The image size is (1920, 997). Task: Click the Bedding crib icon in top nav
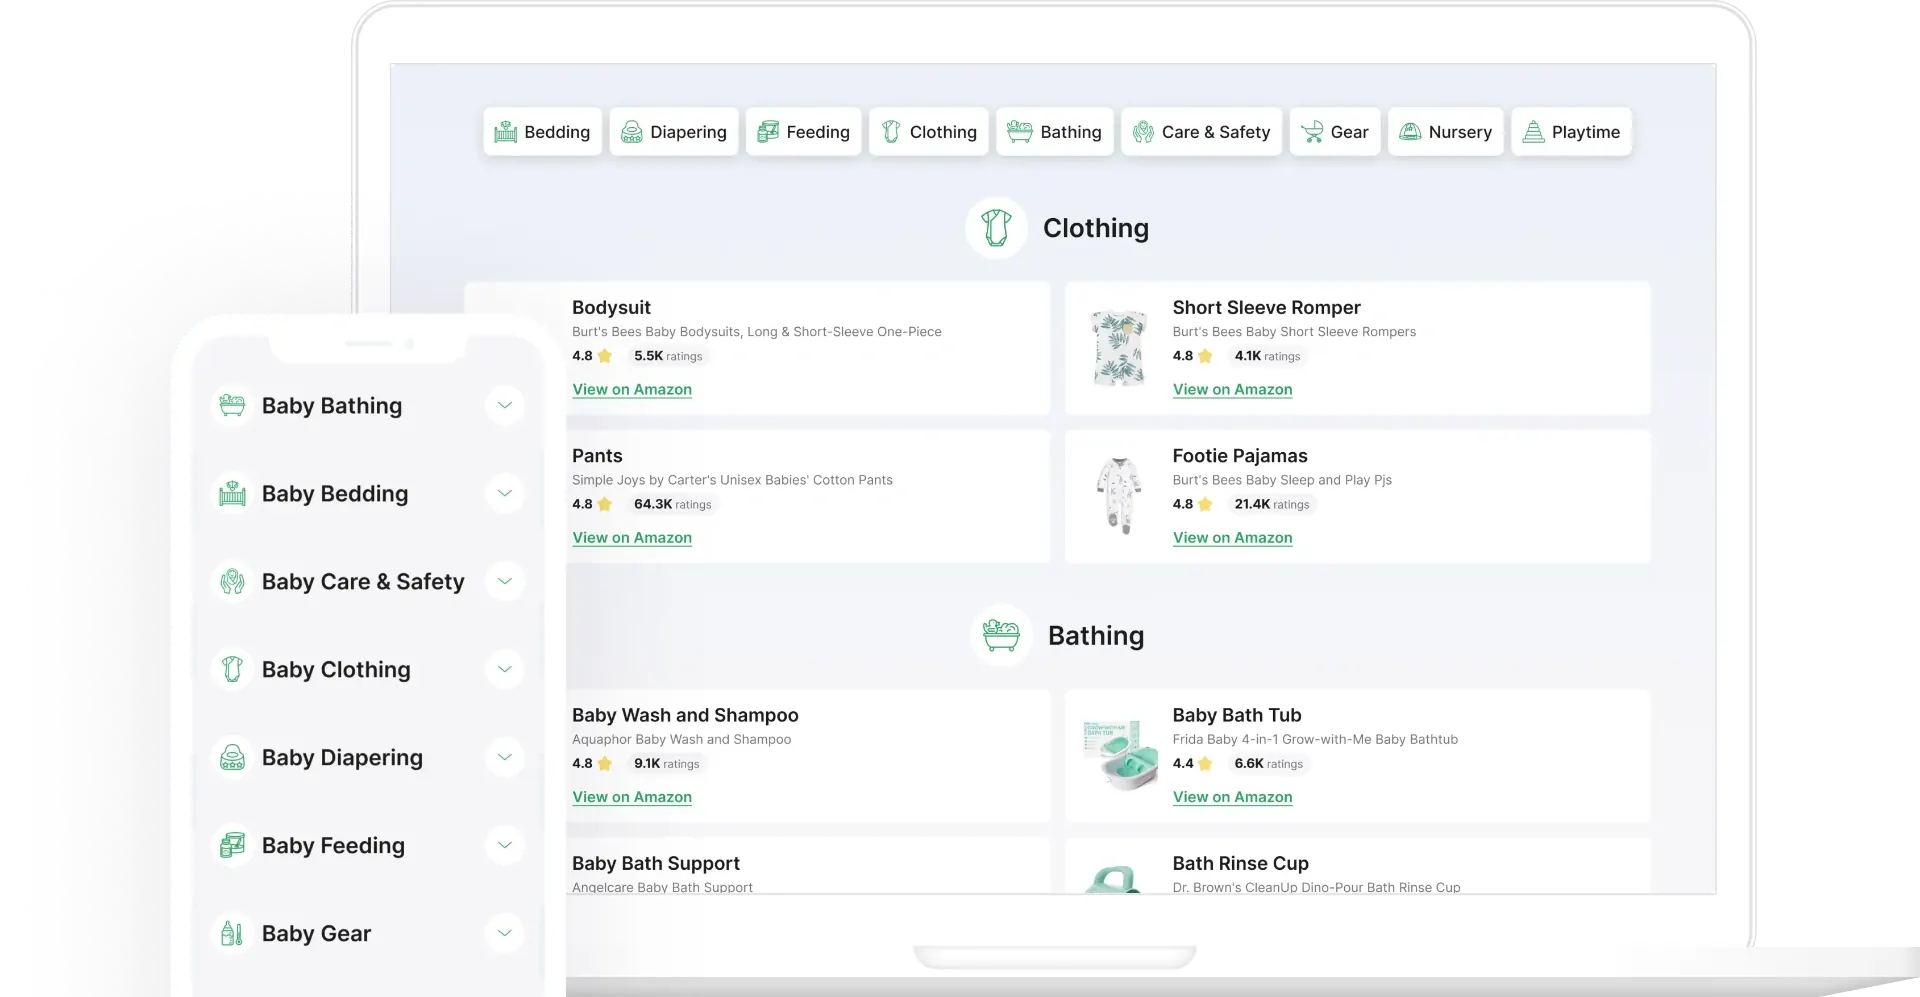506,132
